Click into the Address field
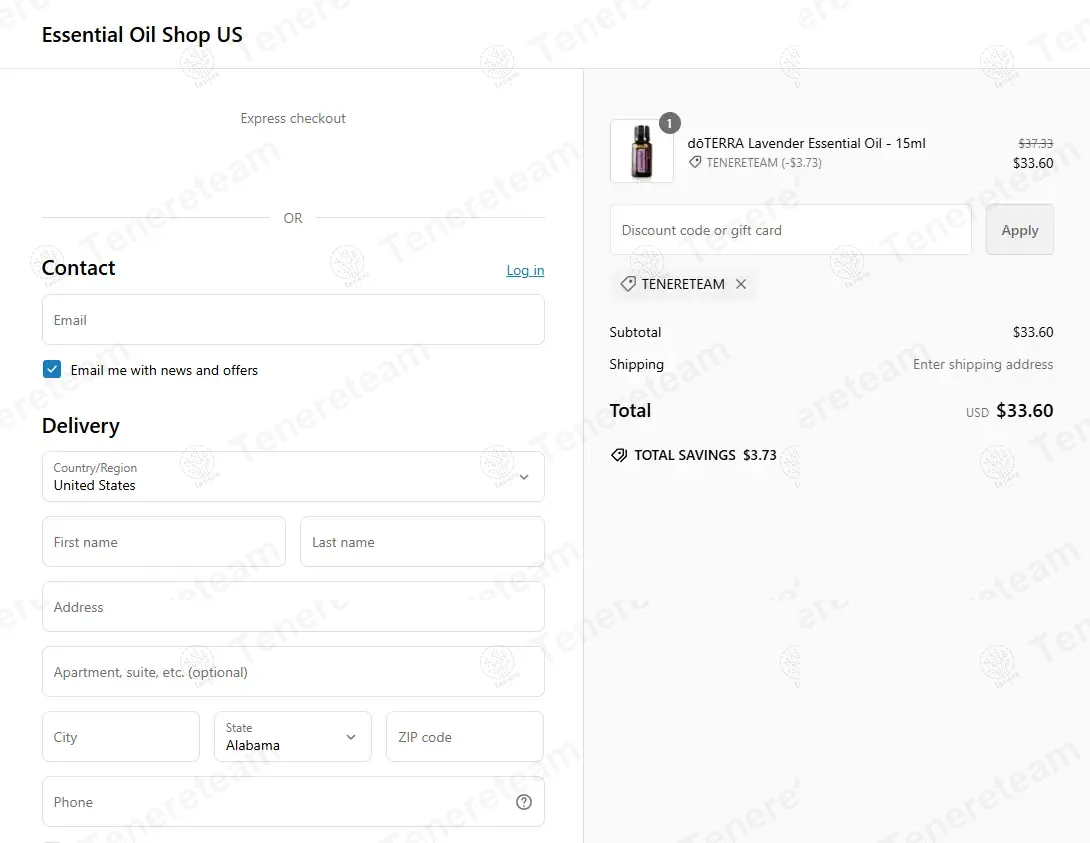Viewport: 1090px width, 843px height. 293,607
